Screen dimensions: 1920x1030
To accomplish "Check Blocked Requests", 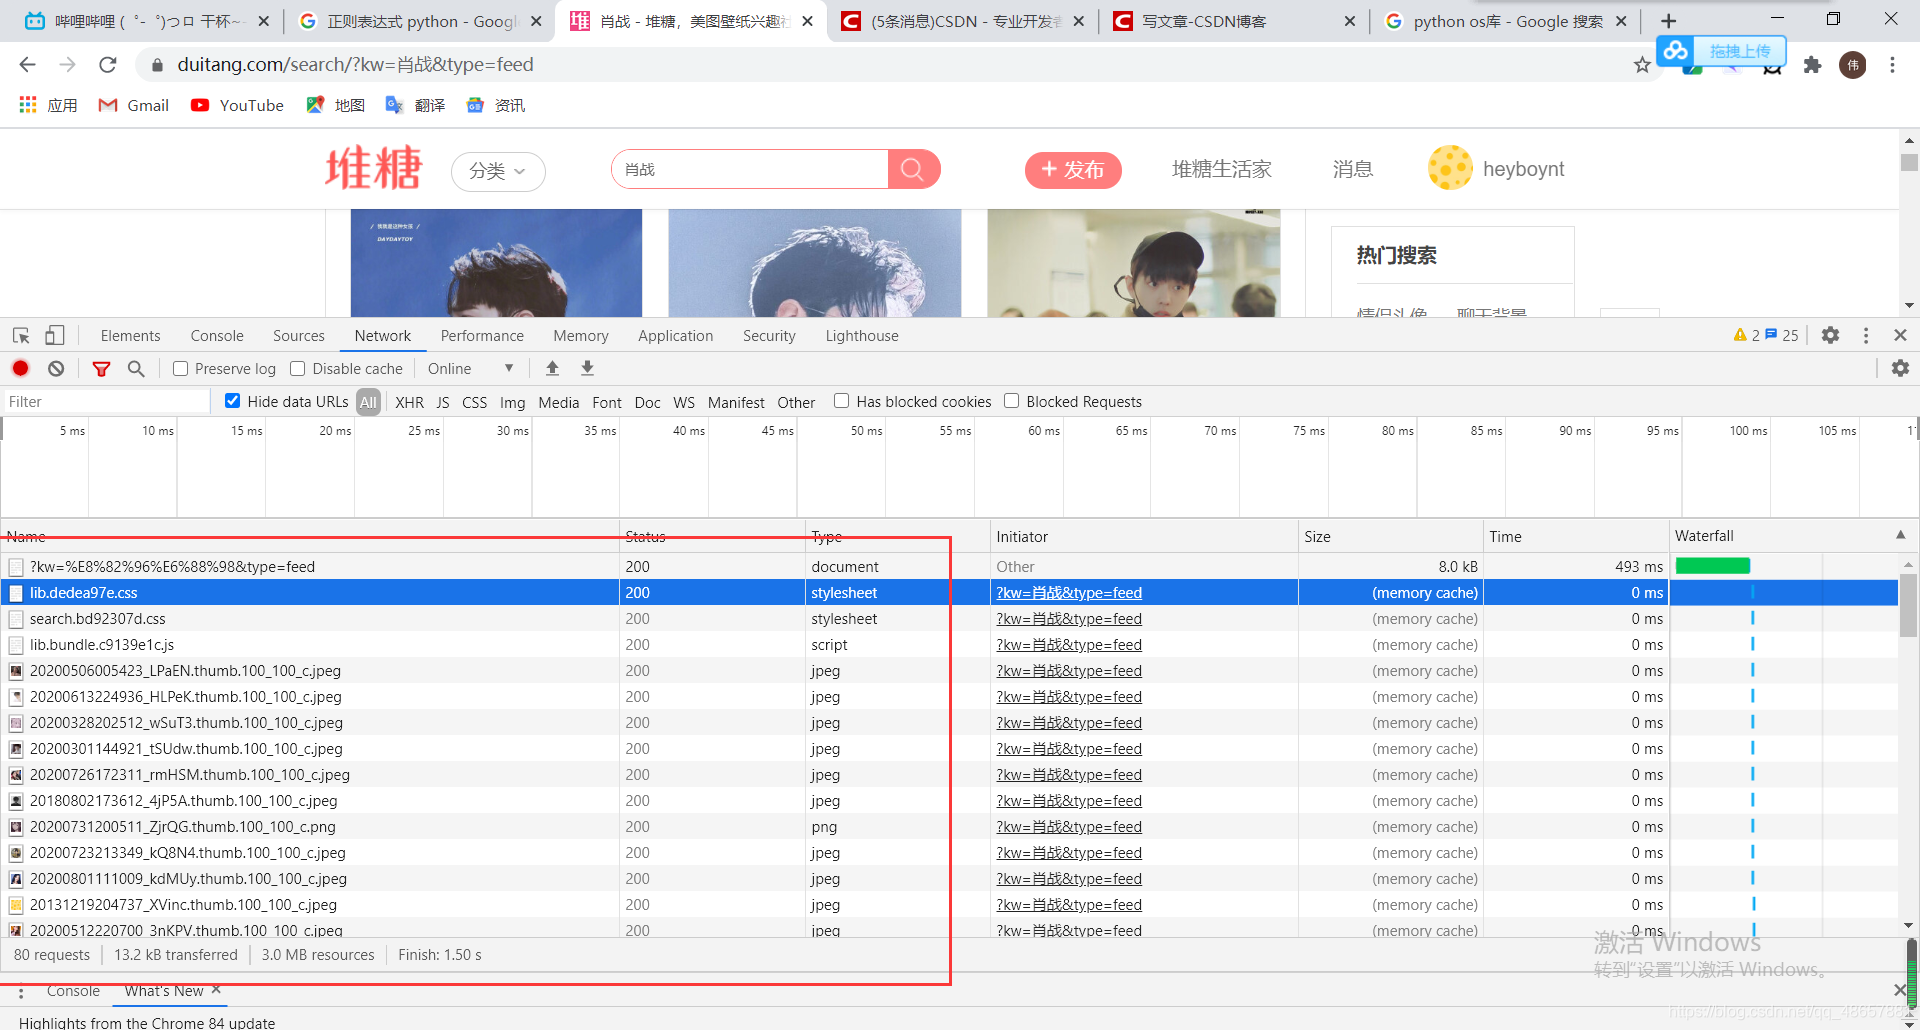I will 1012,401.
